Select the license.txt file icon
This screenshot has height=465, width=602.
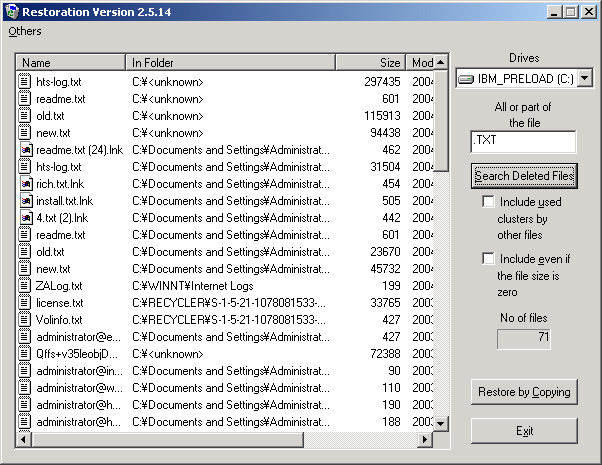point(26,303)
